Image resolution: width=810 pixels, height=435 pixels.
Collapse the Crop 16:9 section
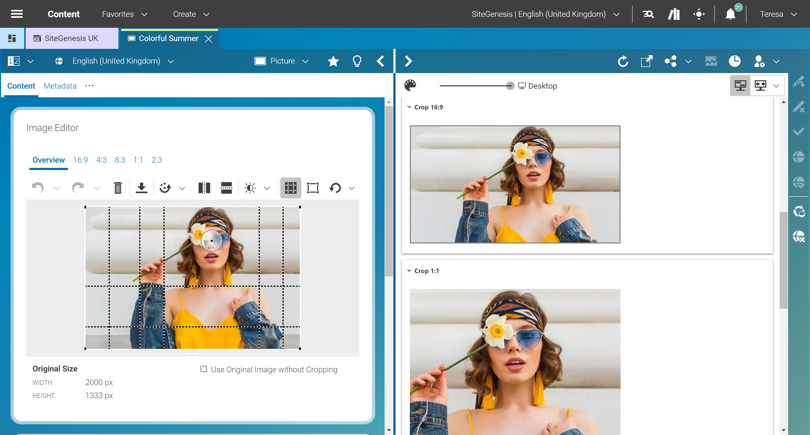(x=409, y=107)
